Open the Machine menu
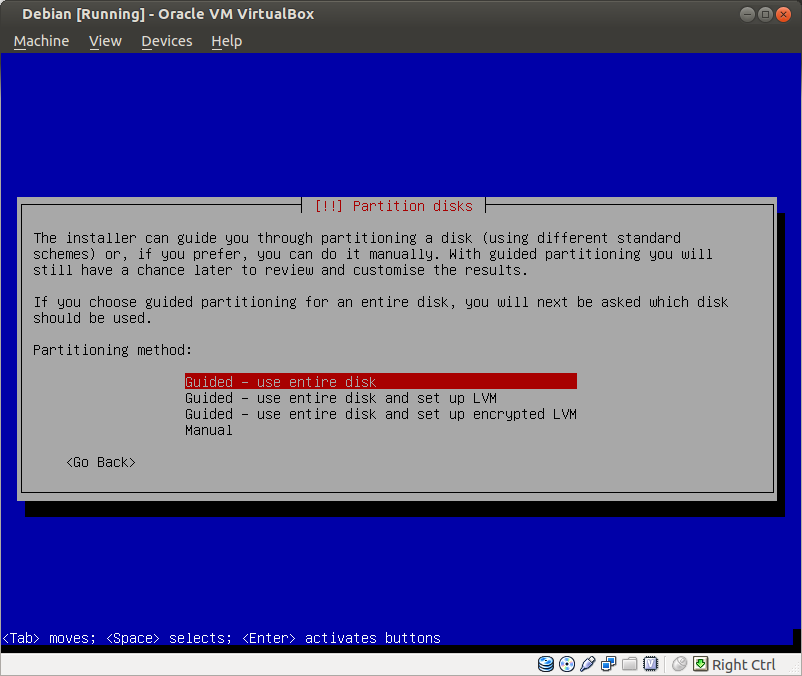802x676 pixels. [x=41, y=41]
